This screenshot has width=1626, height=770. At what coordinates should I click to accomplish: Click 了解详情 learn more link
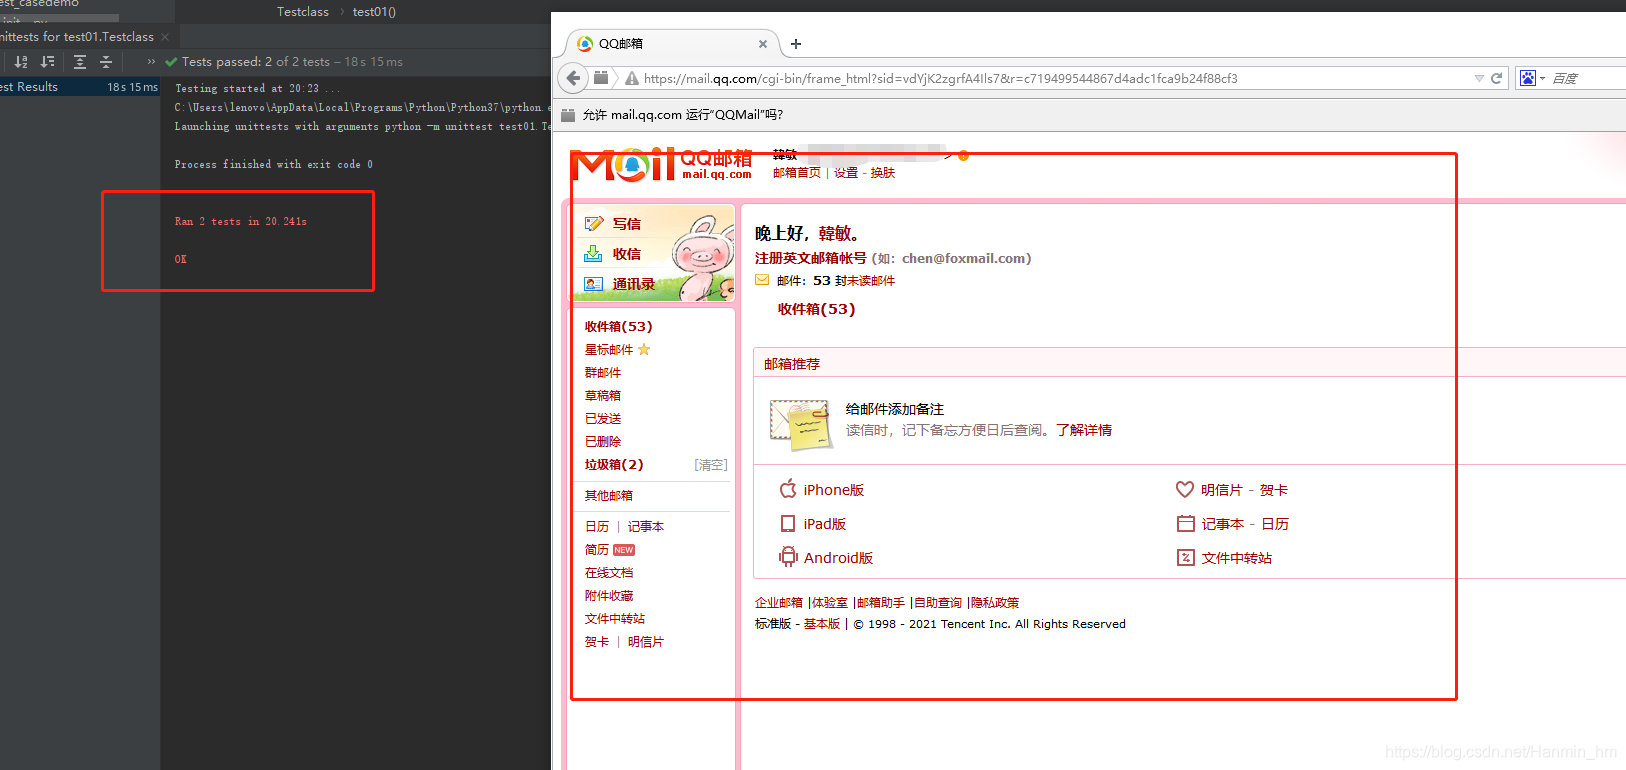(1084, 430)
